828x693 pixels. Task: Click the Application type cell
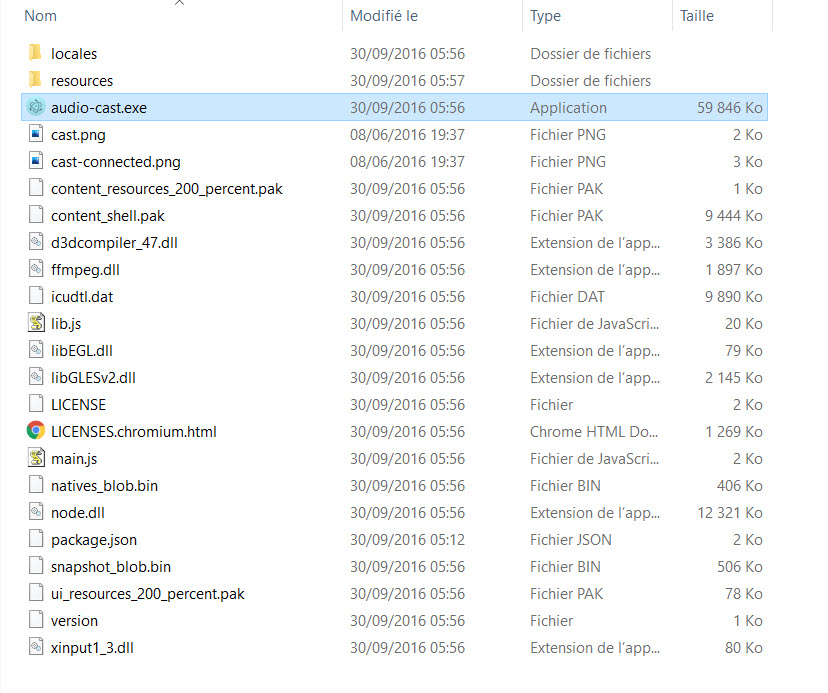coord(568,108)
